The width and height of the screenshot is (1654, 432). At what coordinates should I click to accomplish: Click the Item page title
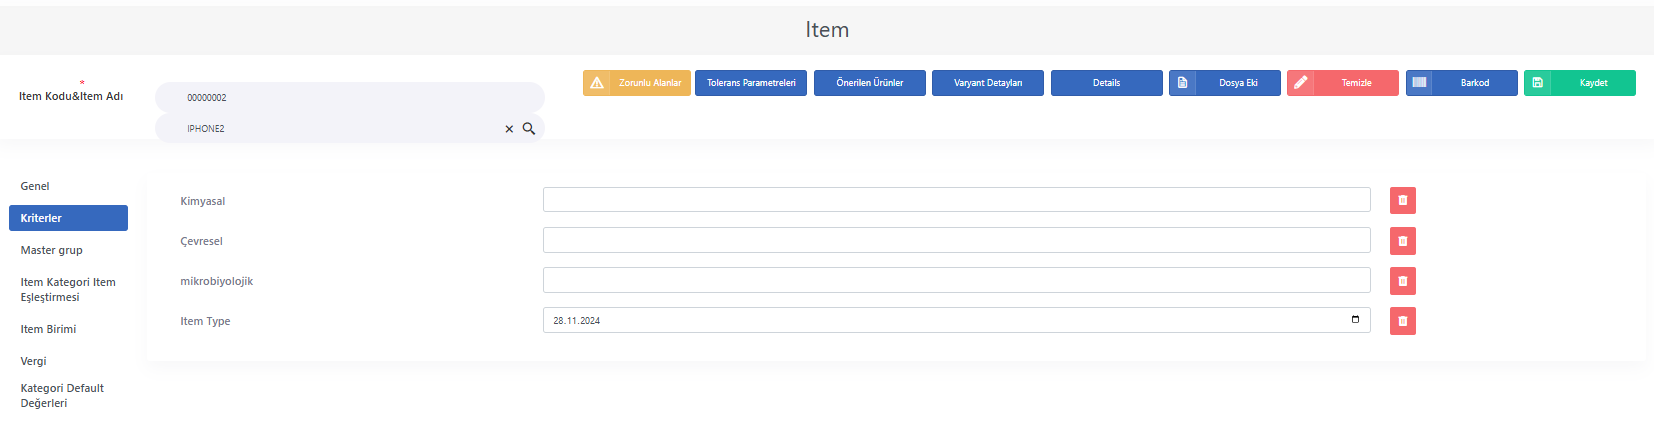click(827, 30)
